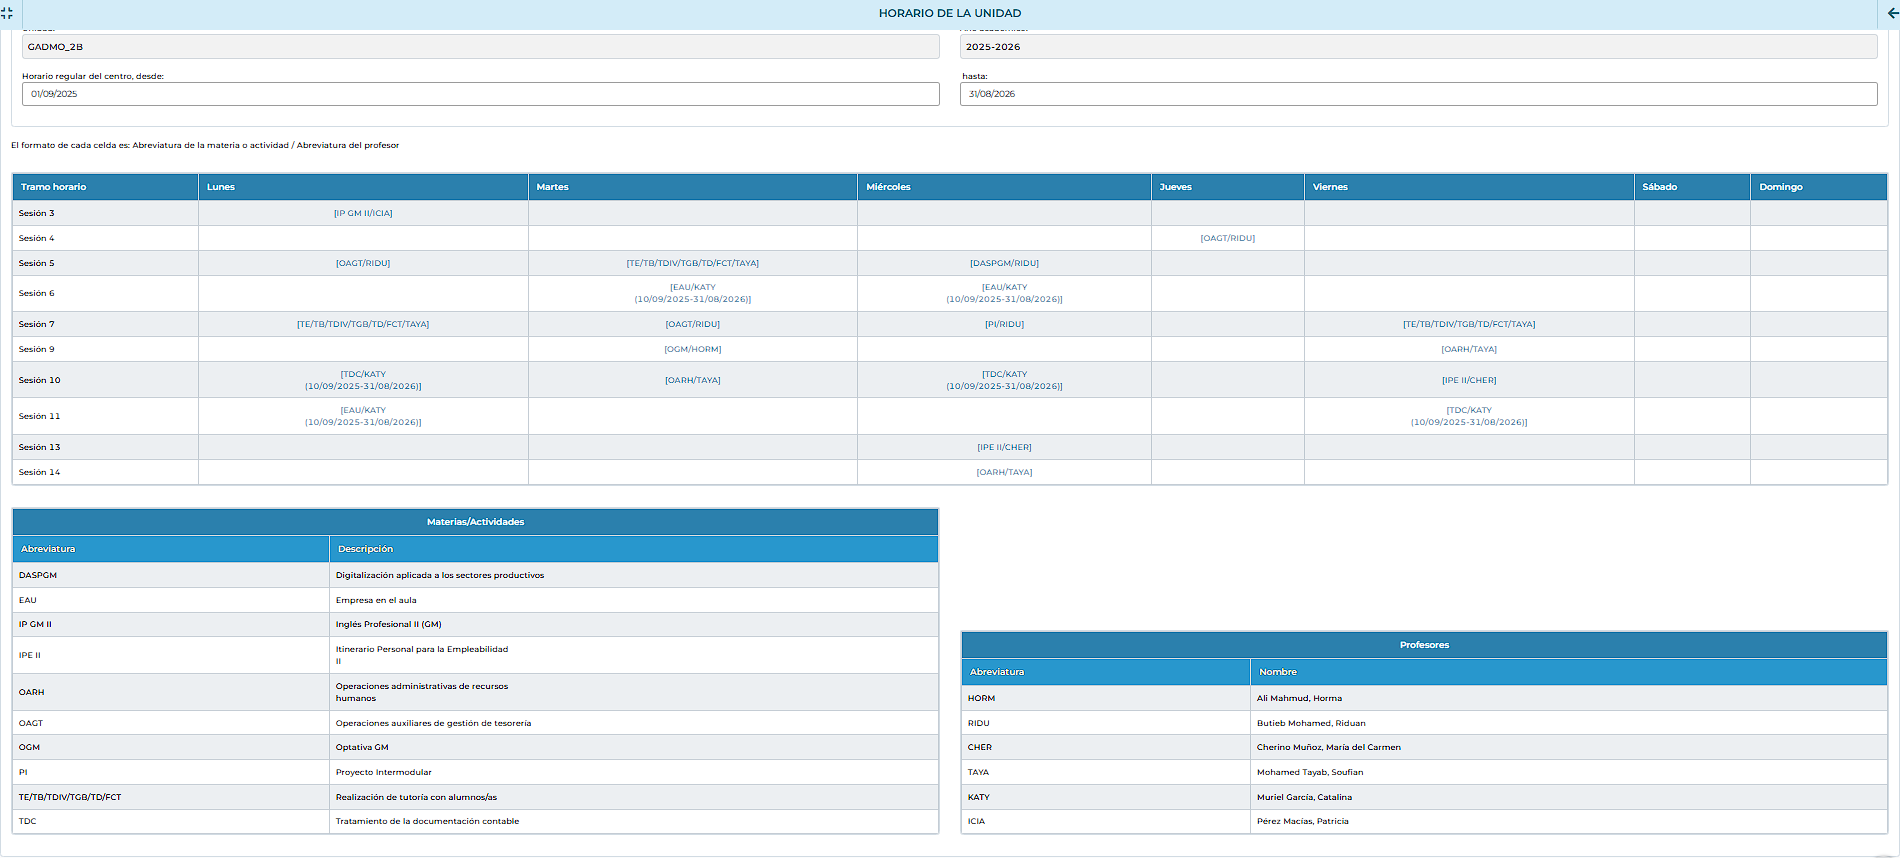Image resolution: width=1900 pixels, height=858 pixels.
Task: Open the OAGT/RIDU entry on Jueves
Action: point(1227,238)
